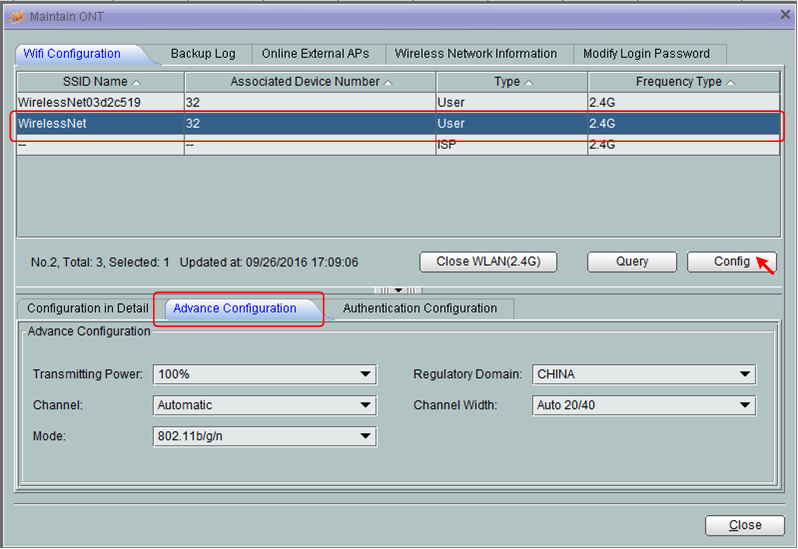Switch to the Backup Log tab
The image size is (798, 549).
[203, 54]
